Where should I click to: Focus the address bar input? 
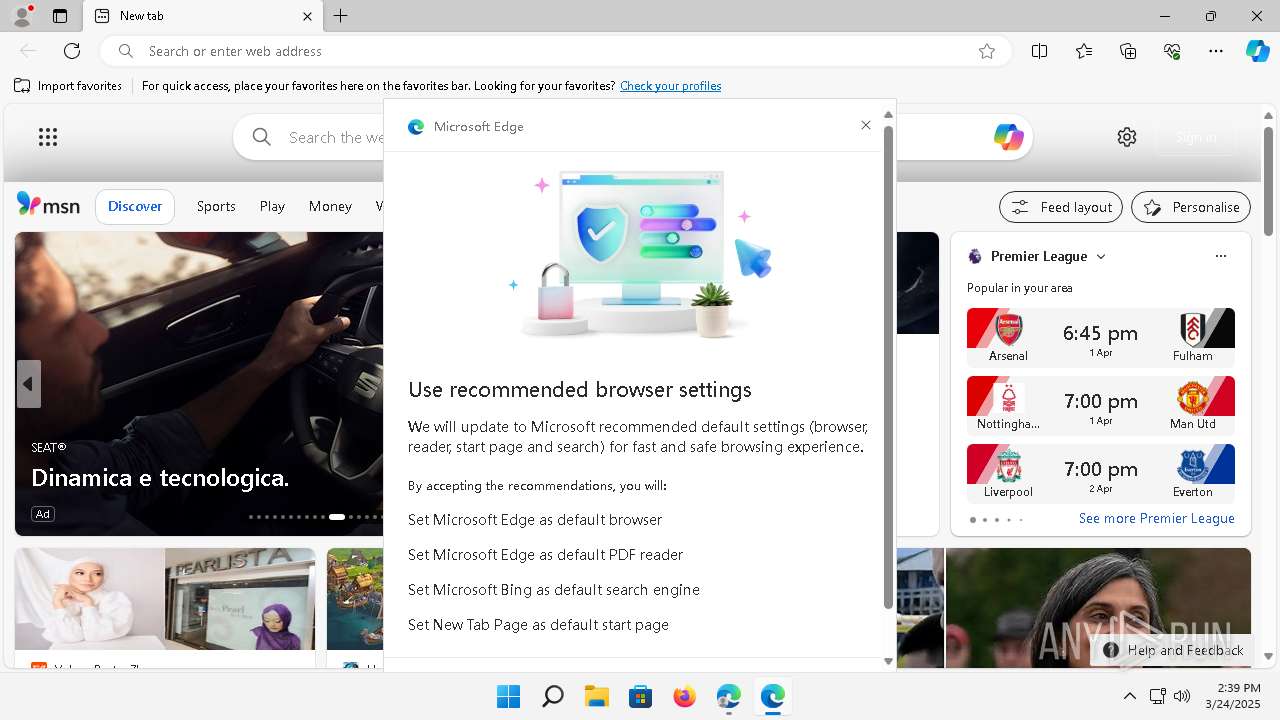(555, 51)
